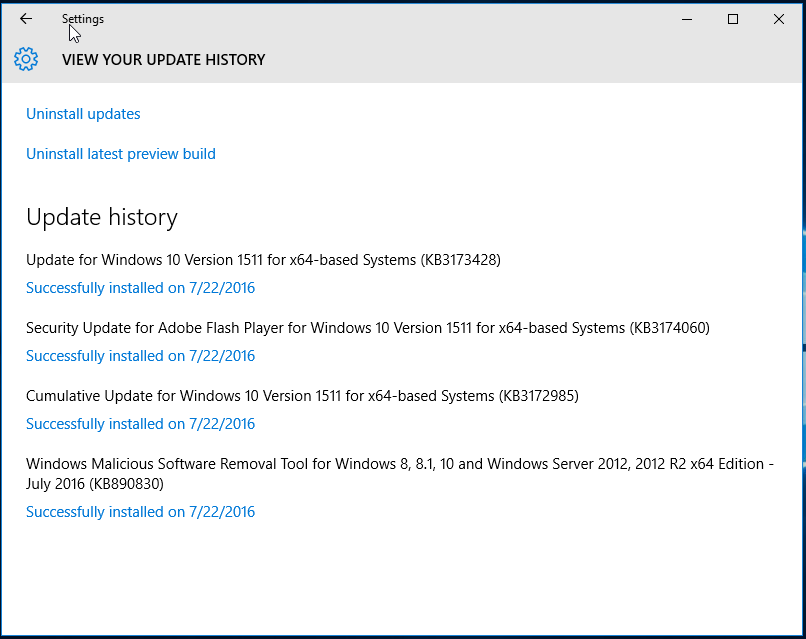The width and height of the screenshot is (806, 639).
Task: Select the Update for Windows 10 KB3173428 title
Action: [263, 260]
